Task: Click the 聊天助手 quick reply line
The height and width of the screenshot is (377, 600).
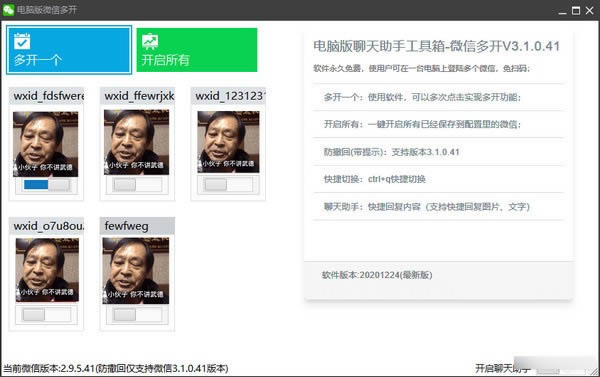Action: (x=427, y=207)
